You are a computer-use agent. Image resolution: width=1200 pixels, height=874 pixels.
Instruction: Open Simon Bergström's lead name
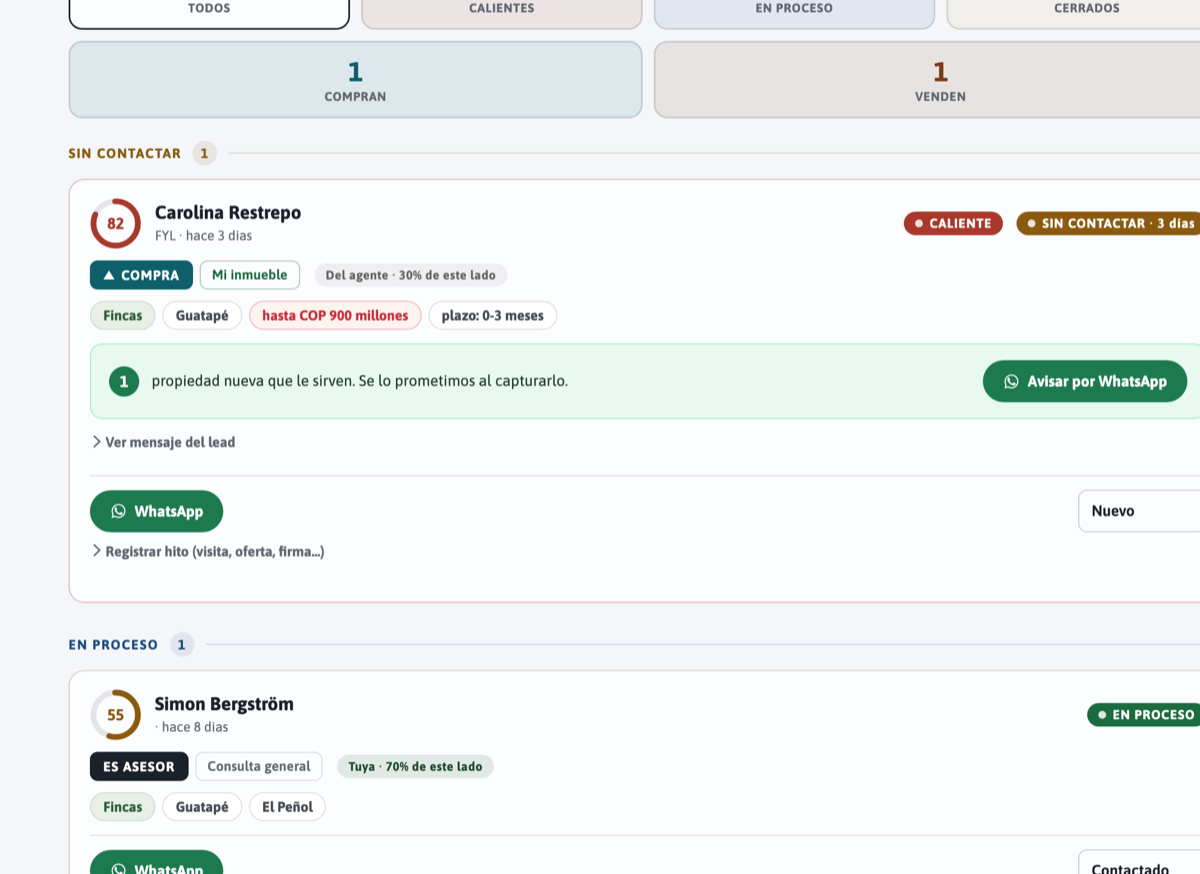224,704
